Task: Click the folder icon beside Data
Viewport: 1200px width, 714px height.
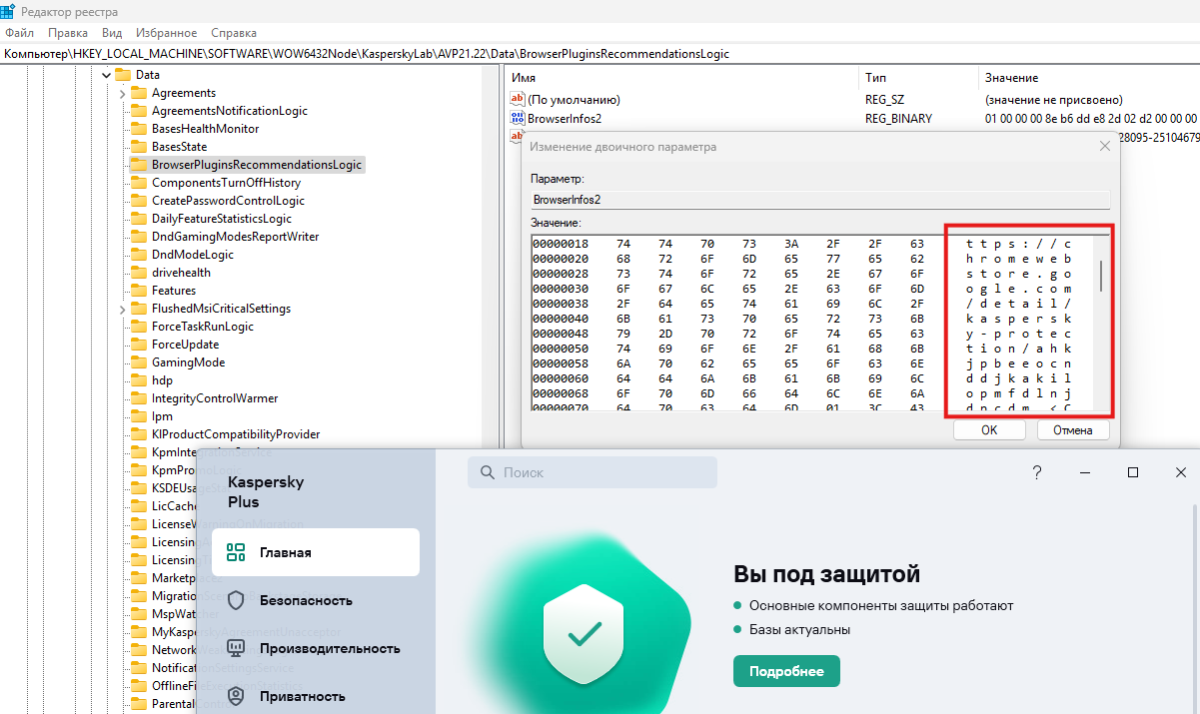Action: [x=123, y=75]
